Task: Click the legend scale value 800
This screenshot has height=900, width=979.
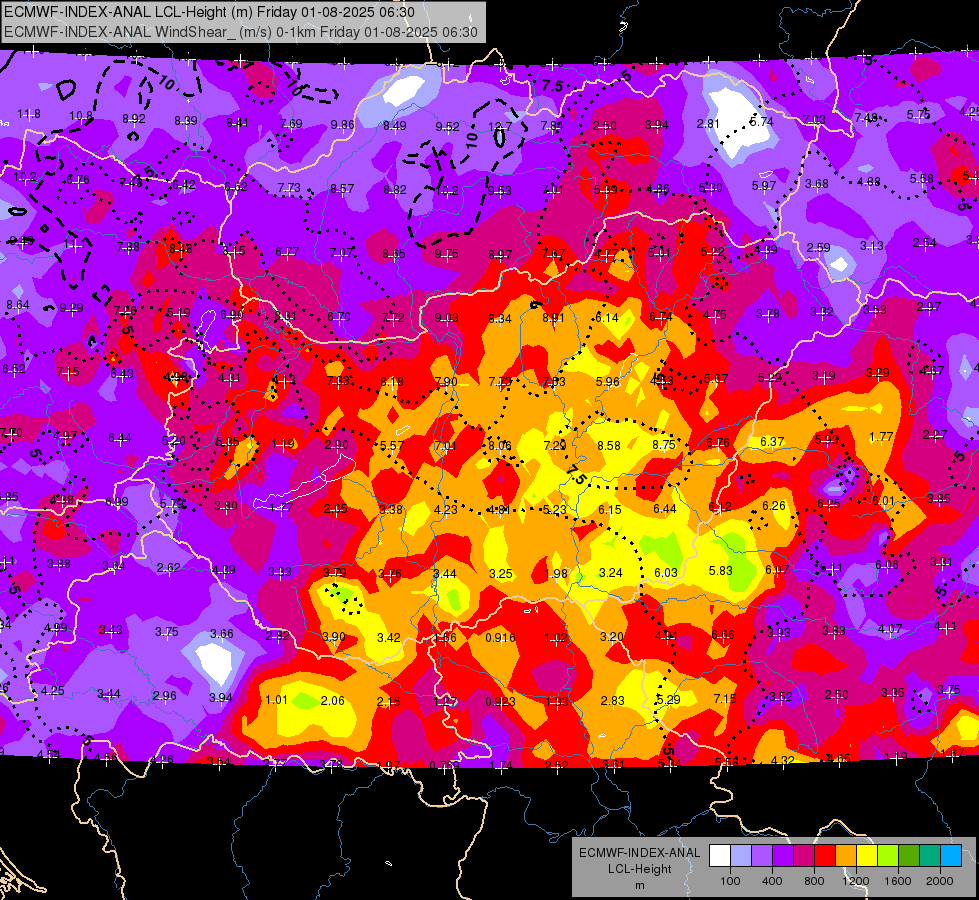Action: [x=814, y=881]
